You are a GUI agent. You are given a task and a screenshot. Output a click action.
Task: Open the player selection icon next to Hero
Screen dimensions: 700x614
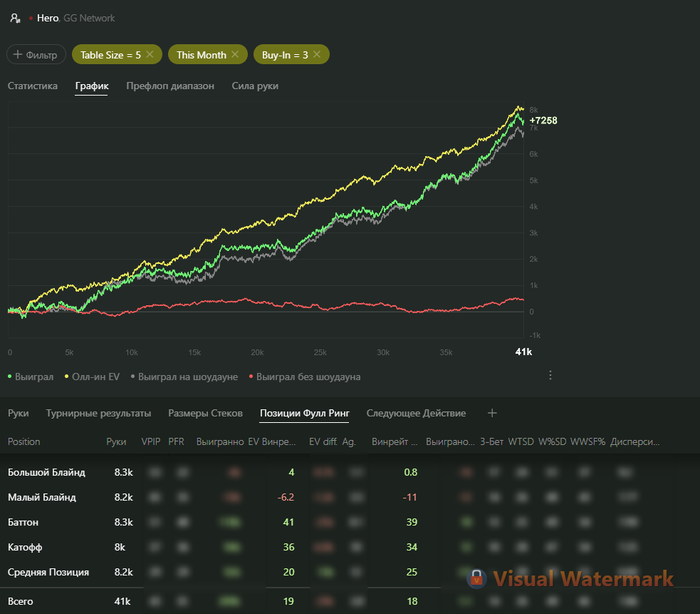pos(15,18)
